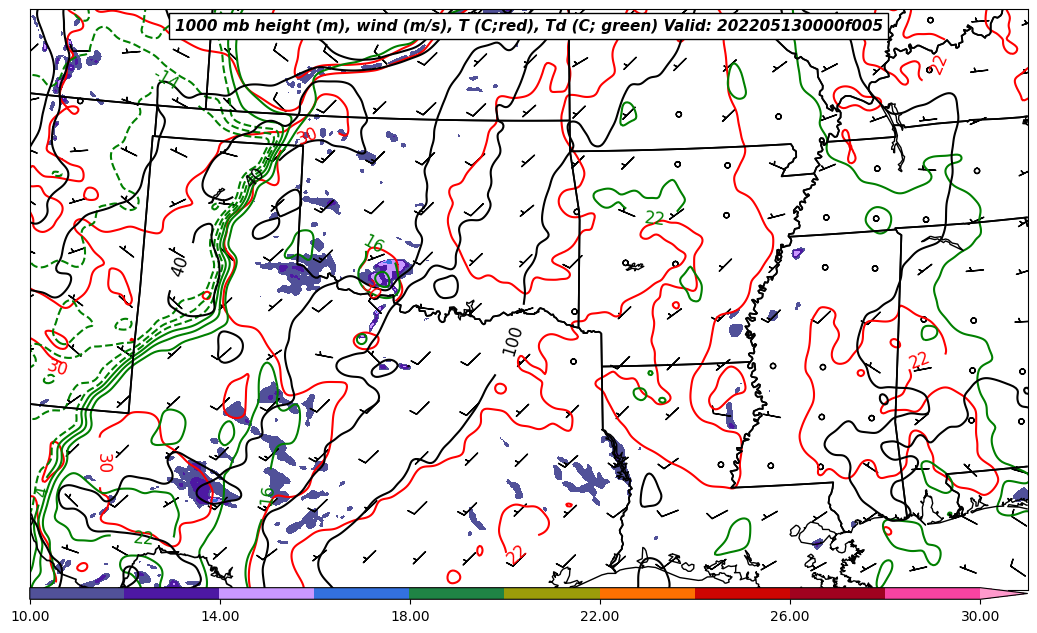
Task: Choose the lavender 14–16 colorbar segment
Action: tap(267, 593)
